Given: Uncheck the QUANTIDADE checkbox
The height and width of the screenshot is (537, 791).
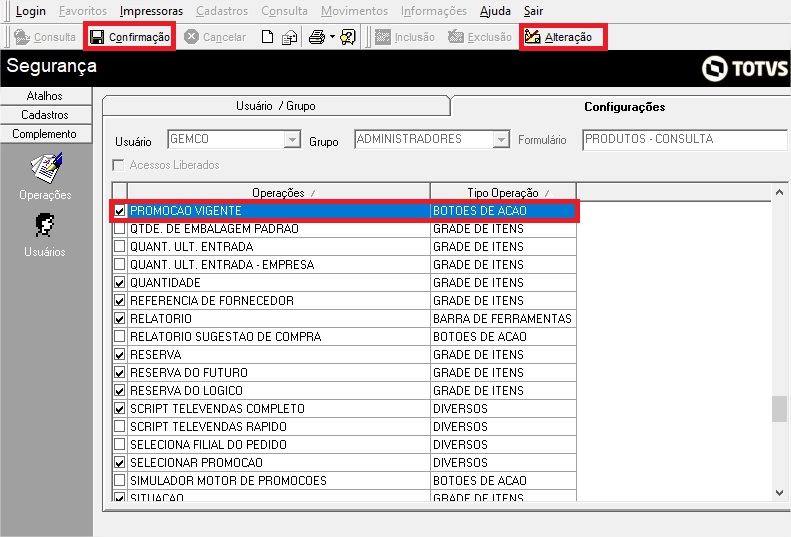Looking at the screenshot, I should [x=120, y=283].
